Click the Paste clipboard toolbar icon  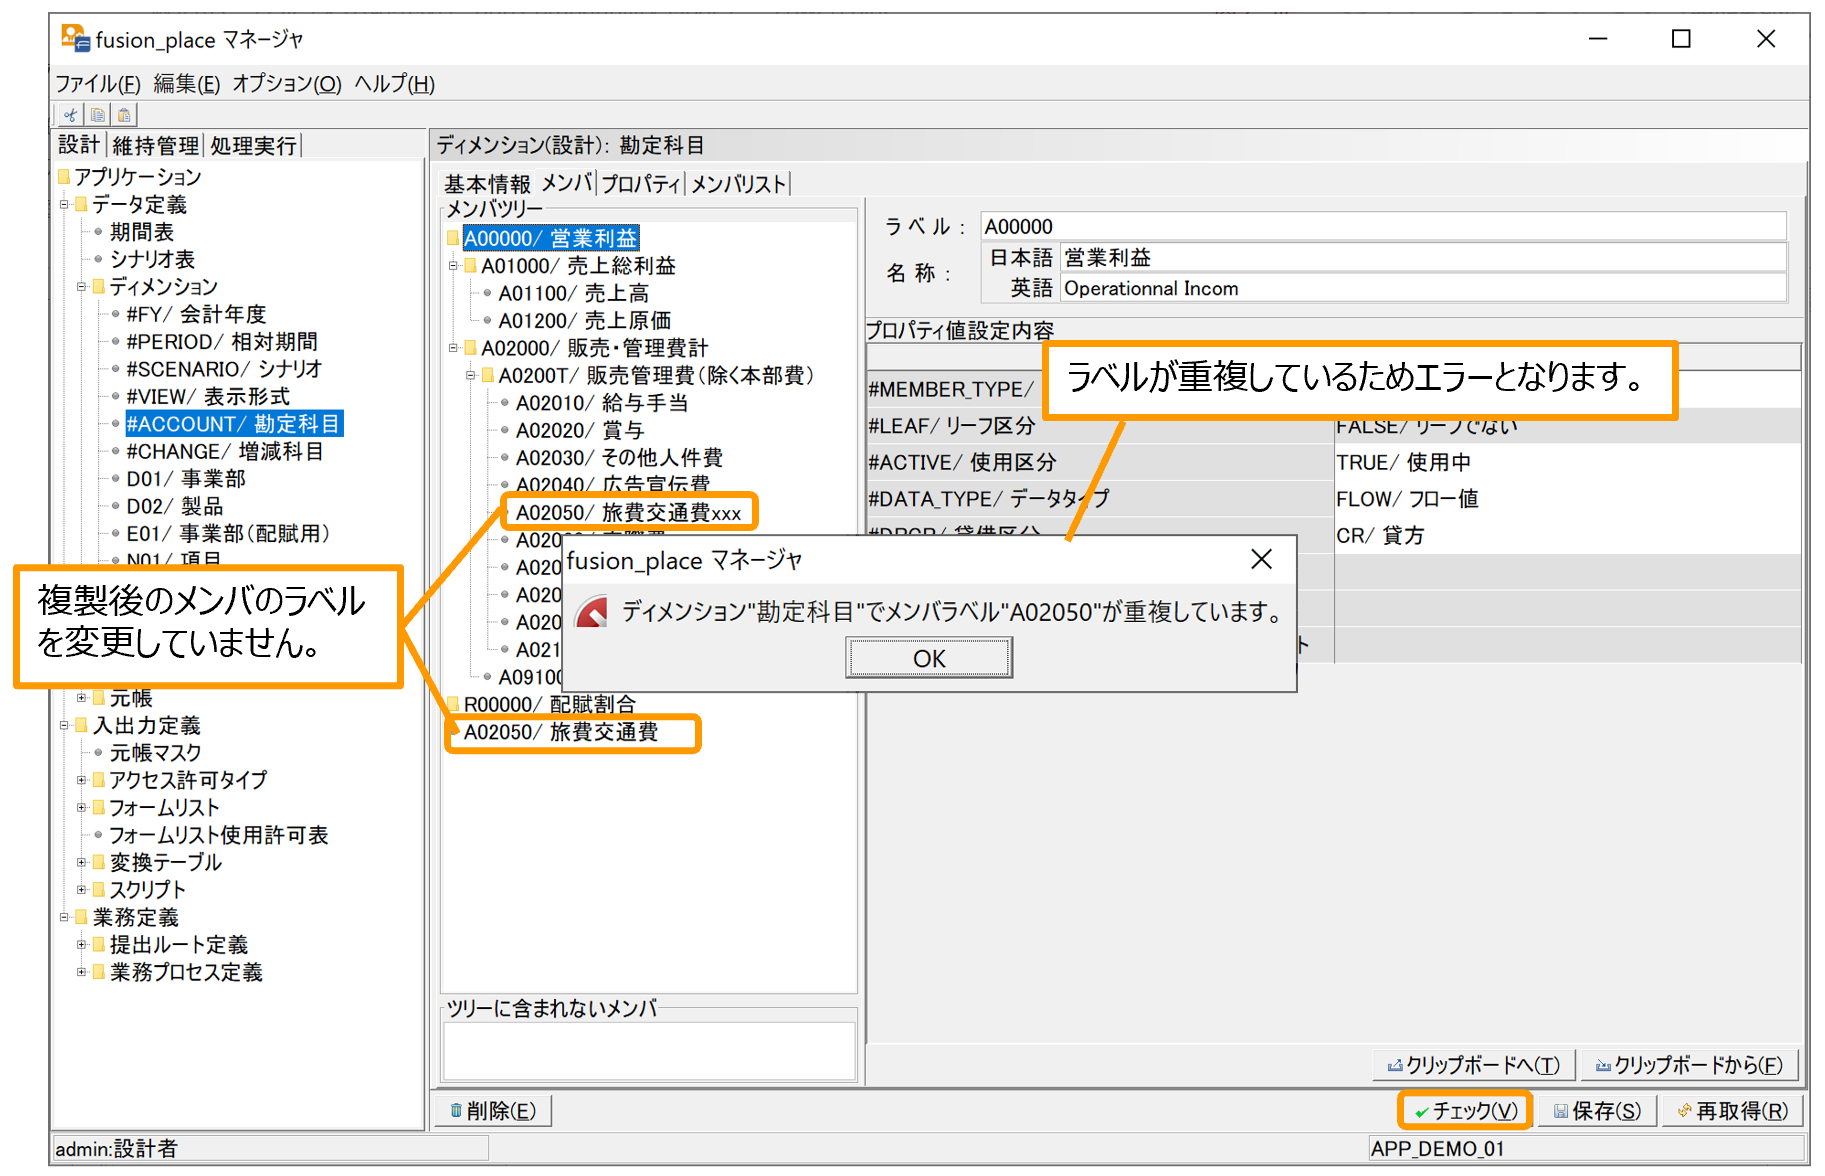[x=124, y=115]
